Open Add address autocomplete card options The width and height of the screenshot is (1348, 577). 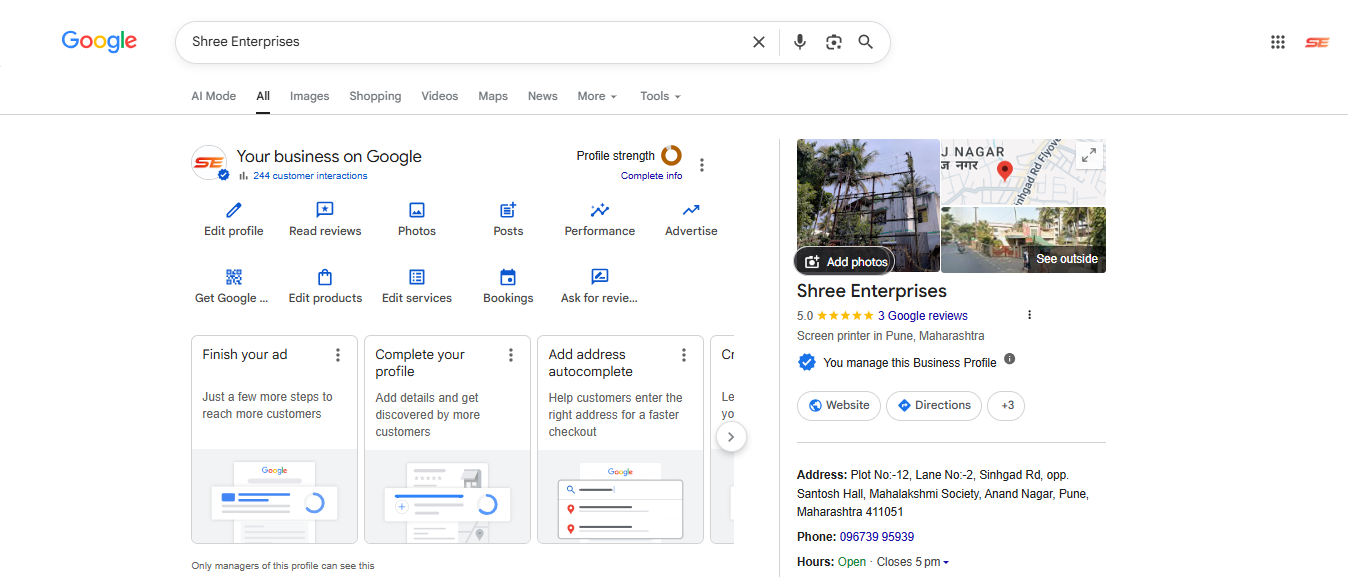[684, 355]
